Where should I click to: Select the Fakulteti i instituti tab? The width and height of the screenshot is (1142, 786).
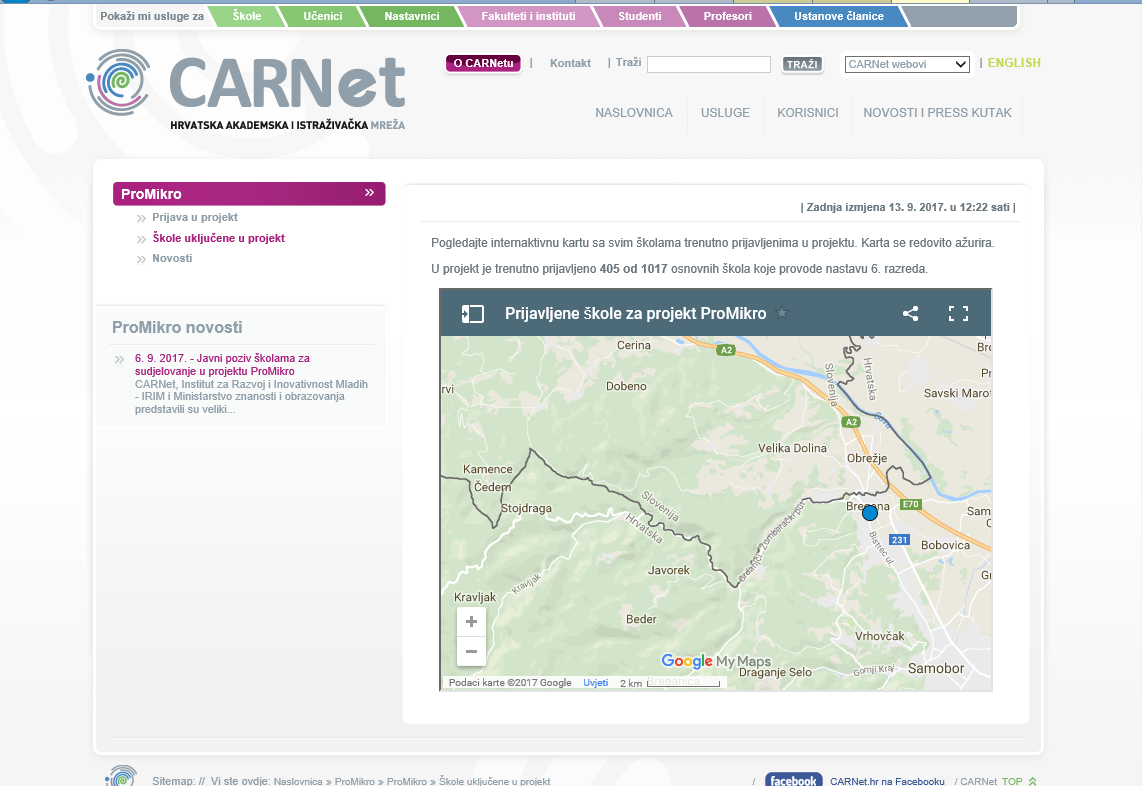528,16
